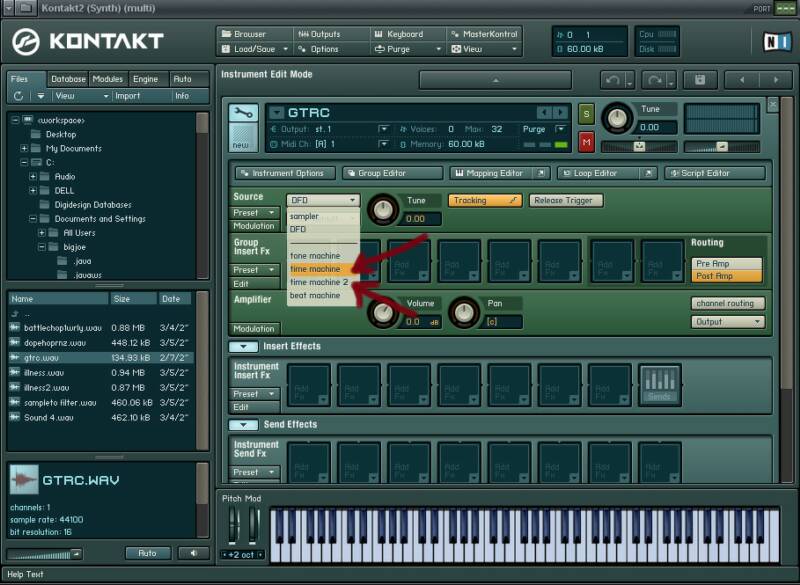Image resolution: width=800 pixels, height=585 pixels.
Task: Click the GTRC.WAV waveform thumbnail
Action: click(x=24, y=479)
